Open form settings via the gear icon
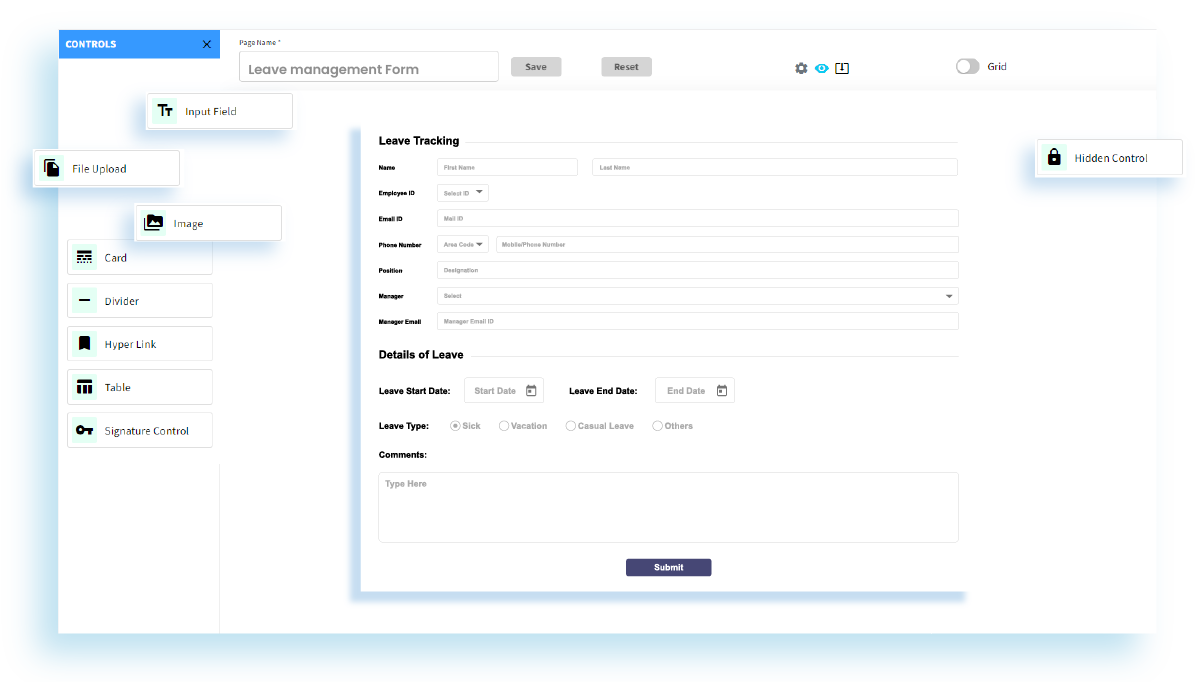This screenshot has height=682, width=1199. (800, 67)
